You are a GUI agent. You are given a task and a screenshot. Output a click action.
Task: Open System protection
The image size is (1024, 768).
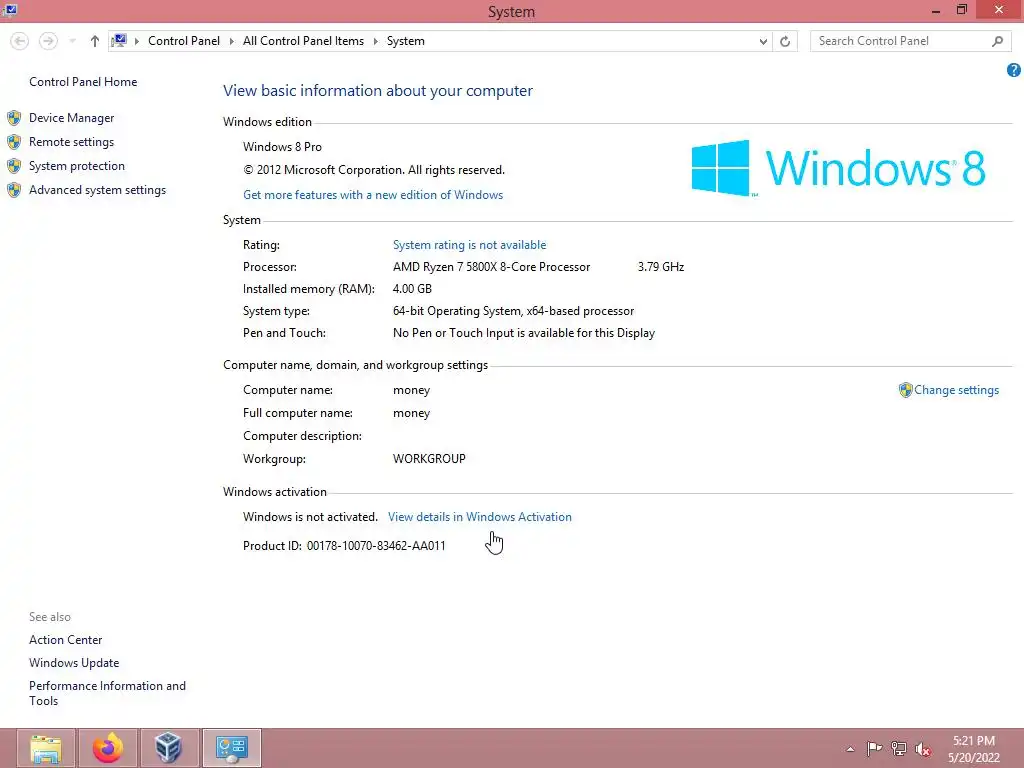76,166
